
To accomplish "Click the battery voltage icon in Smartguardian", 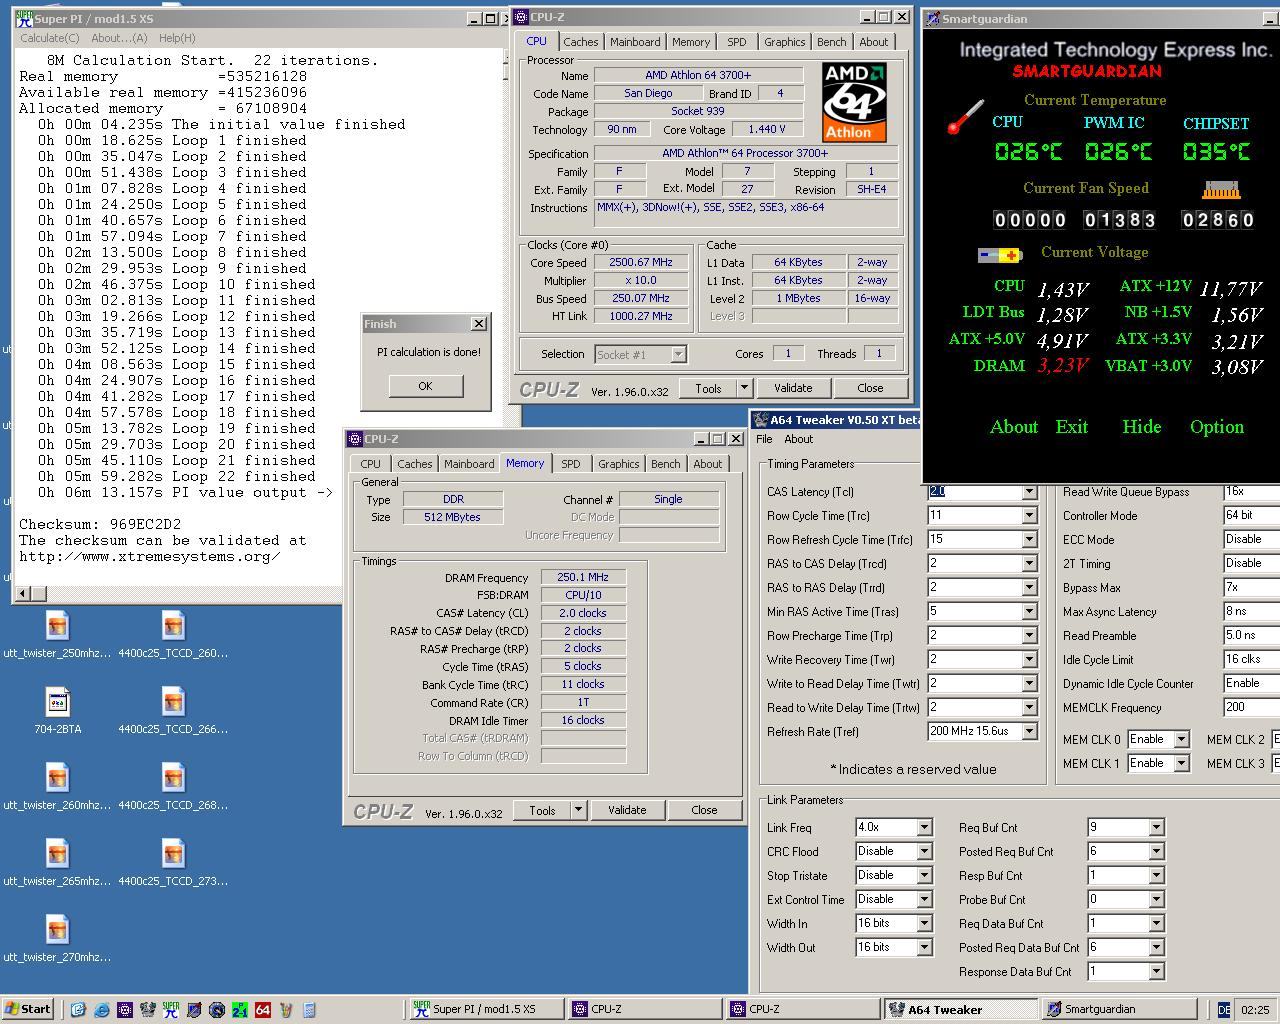I will click(1000, 255).
